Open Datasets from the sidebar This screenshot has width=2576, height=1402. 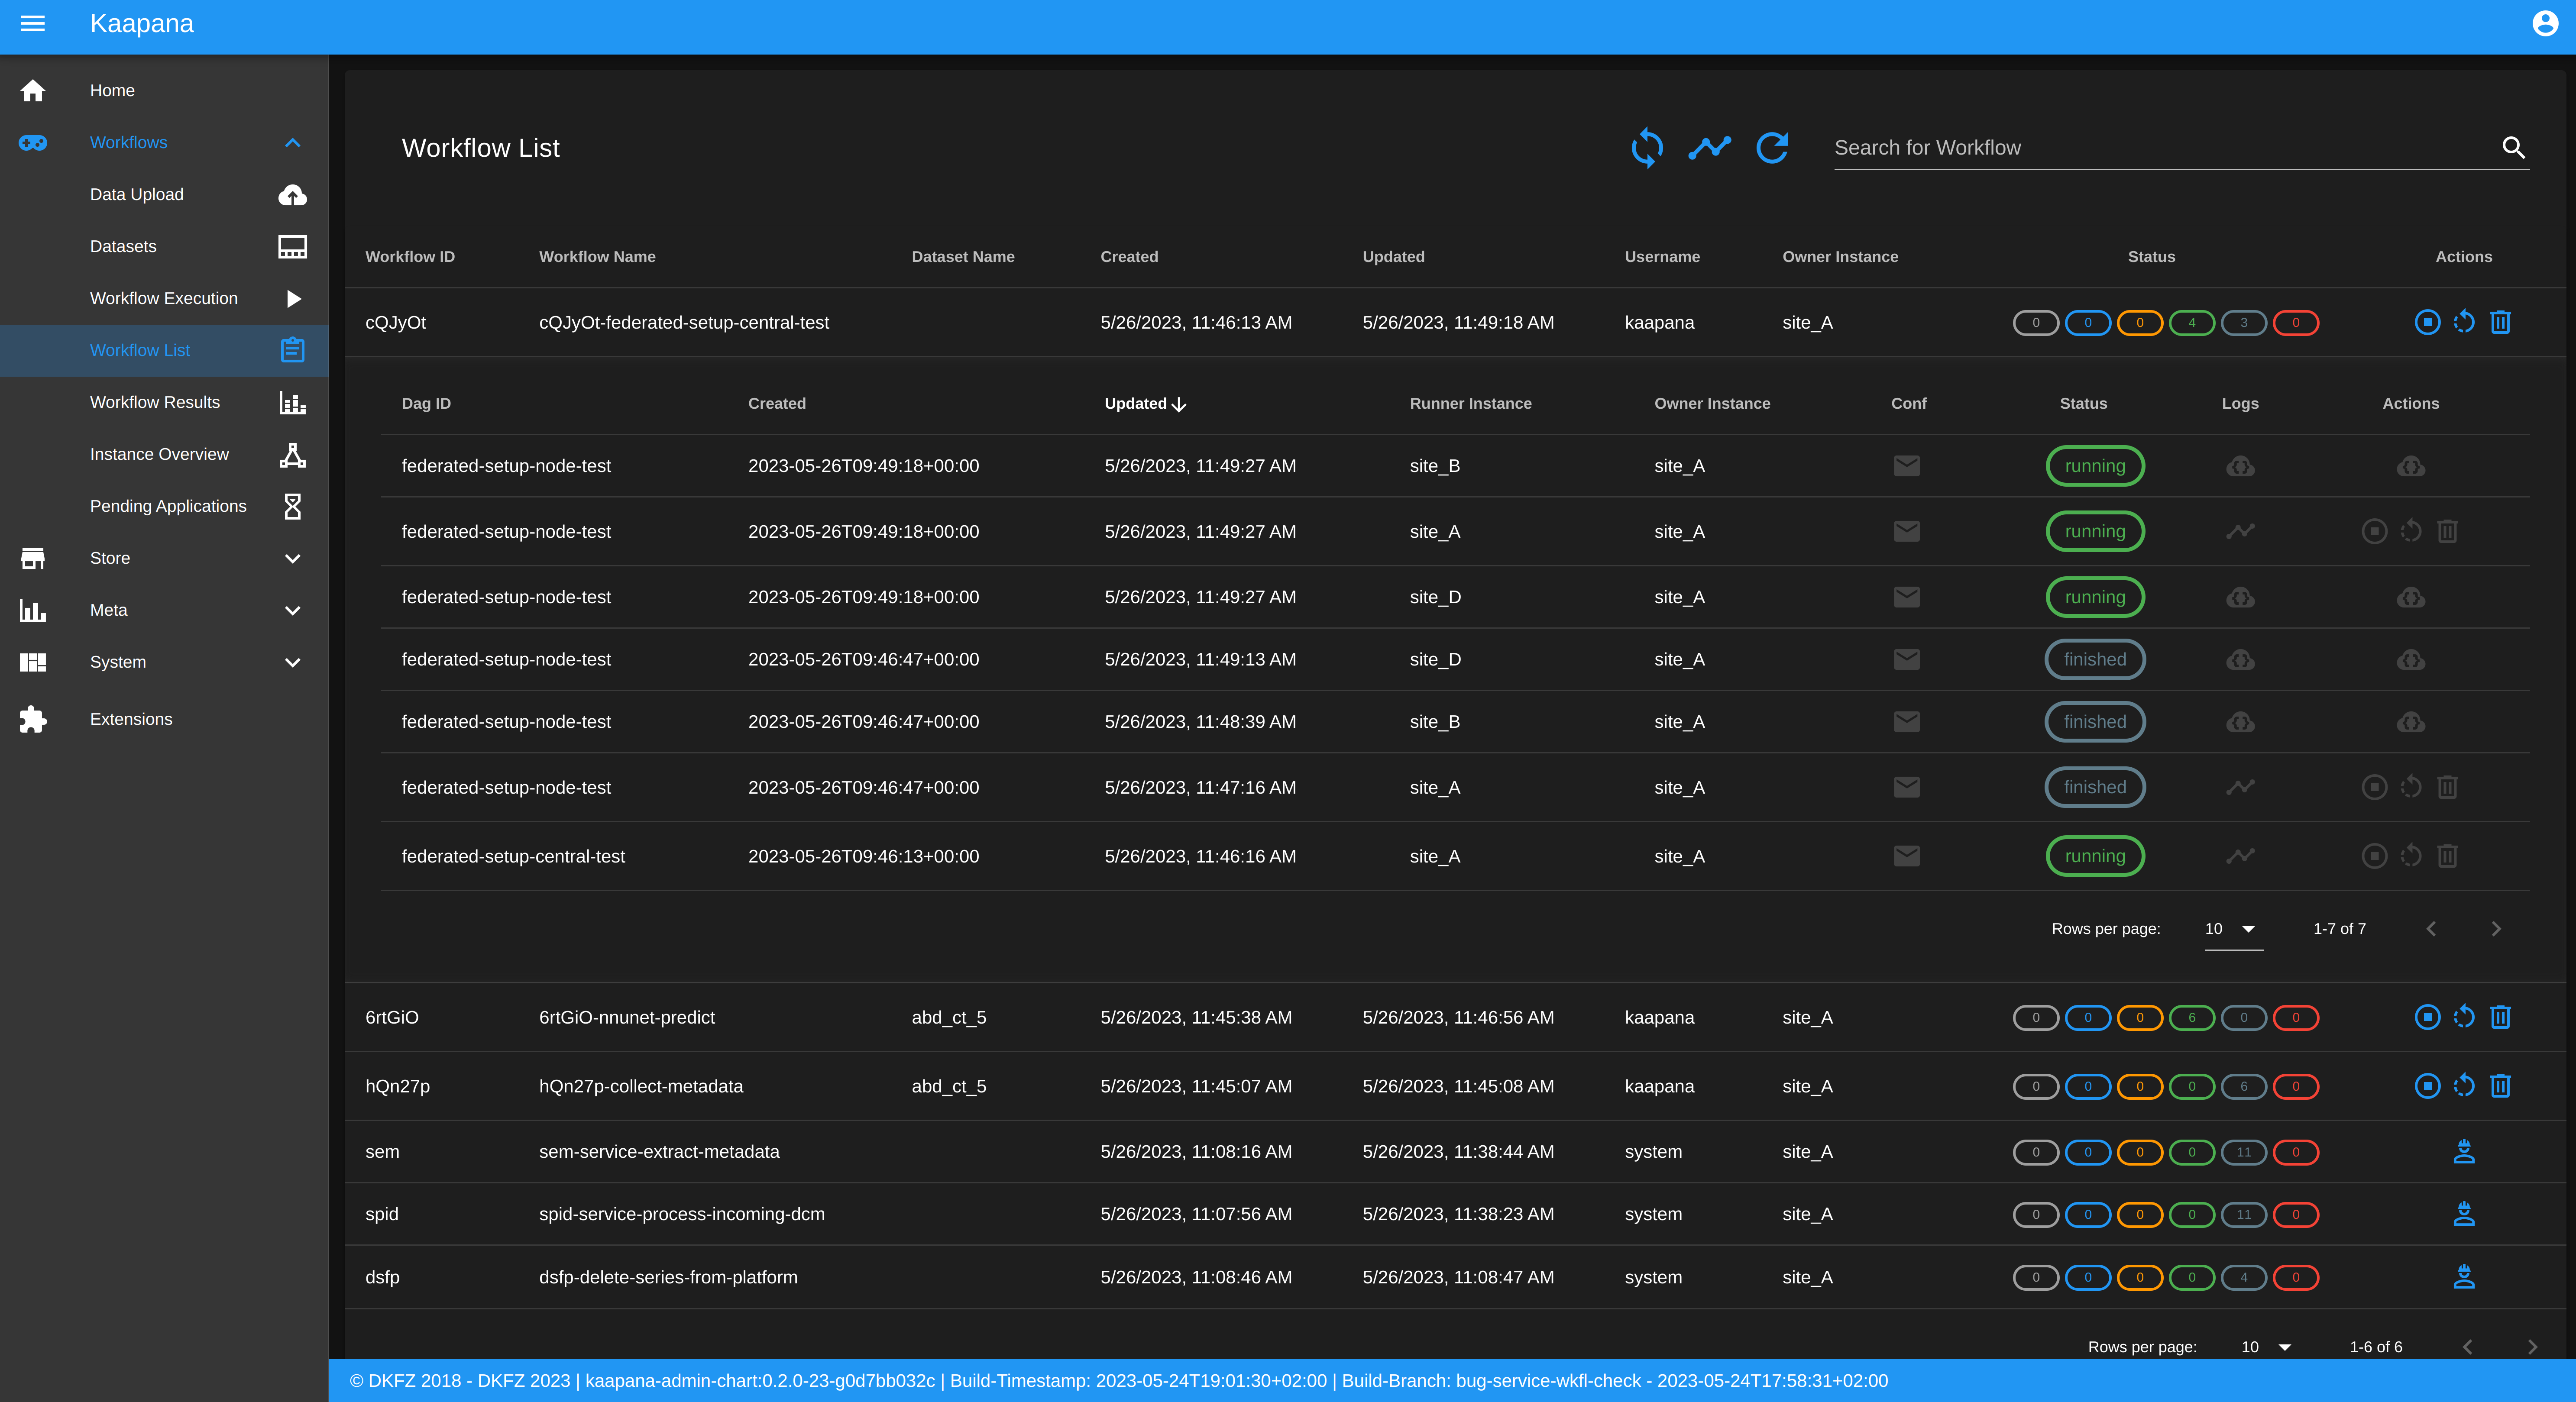point(164,247)
